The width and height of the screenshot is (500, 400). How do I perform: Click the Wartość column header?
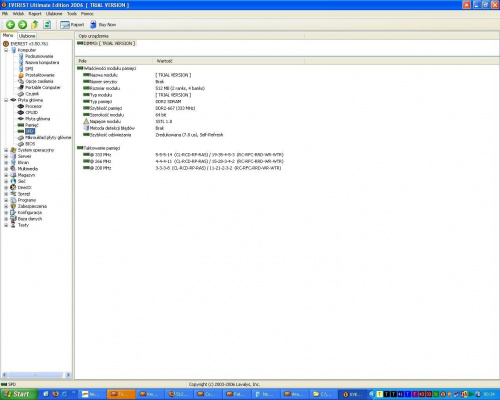coord(229,61)
